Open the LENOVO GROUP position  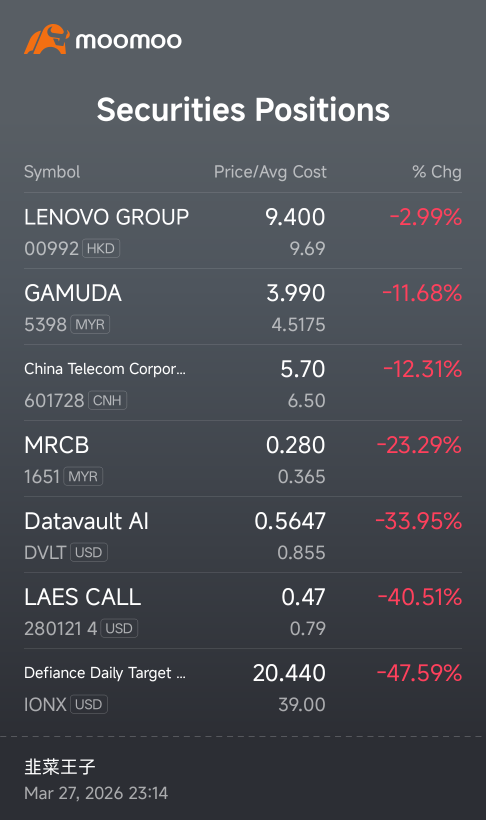[x=243, y=231]
